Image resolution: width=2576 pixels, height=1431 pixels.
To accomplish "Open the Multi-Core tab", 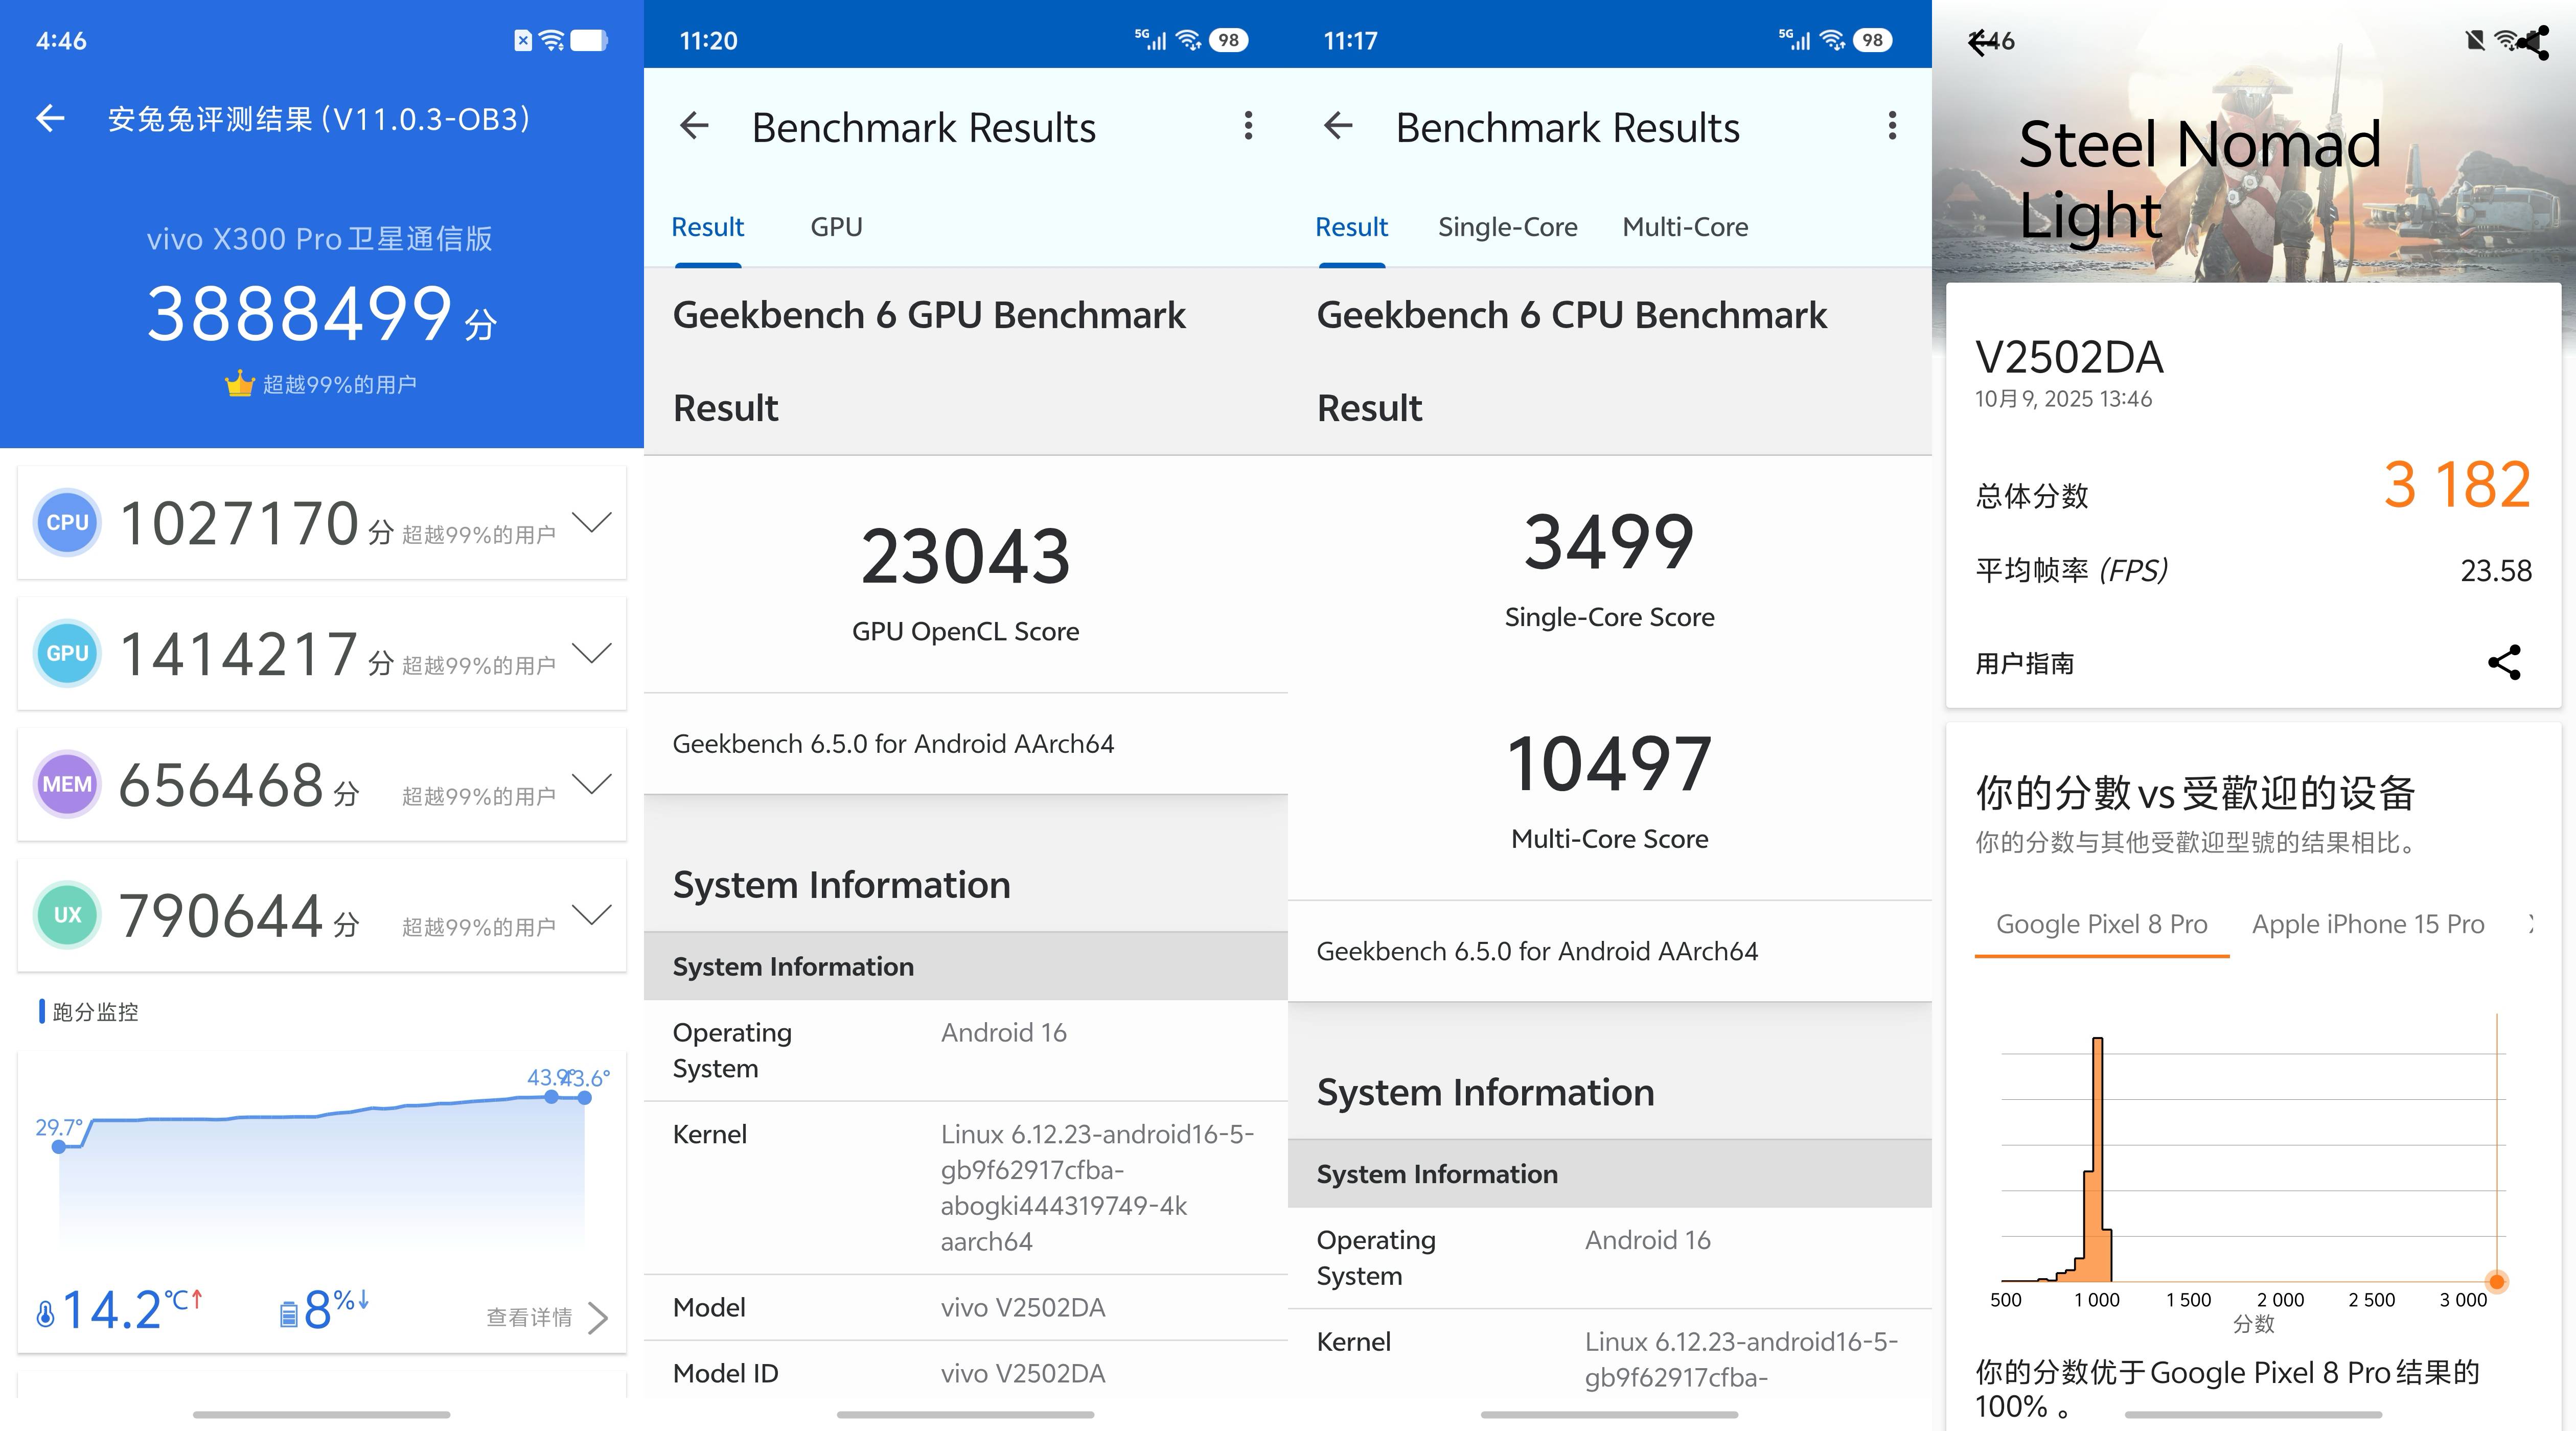I will [x=1685, y=227].
